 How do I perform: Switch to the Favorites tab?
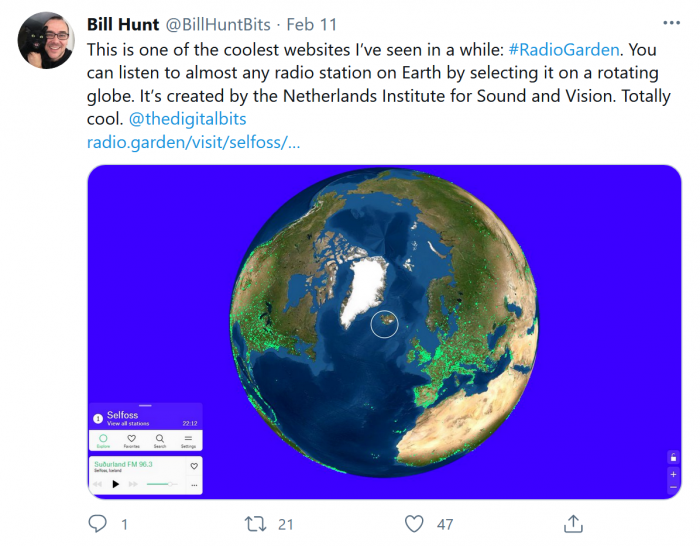pyautogui.click(x=131, y=441)
